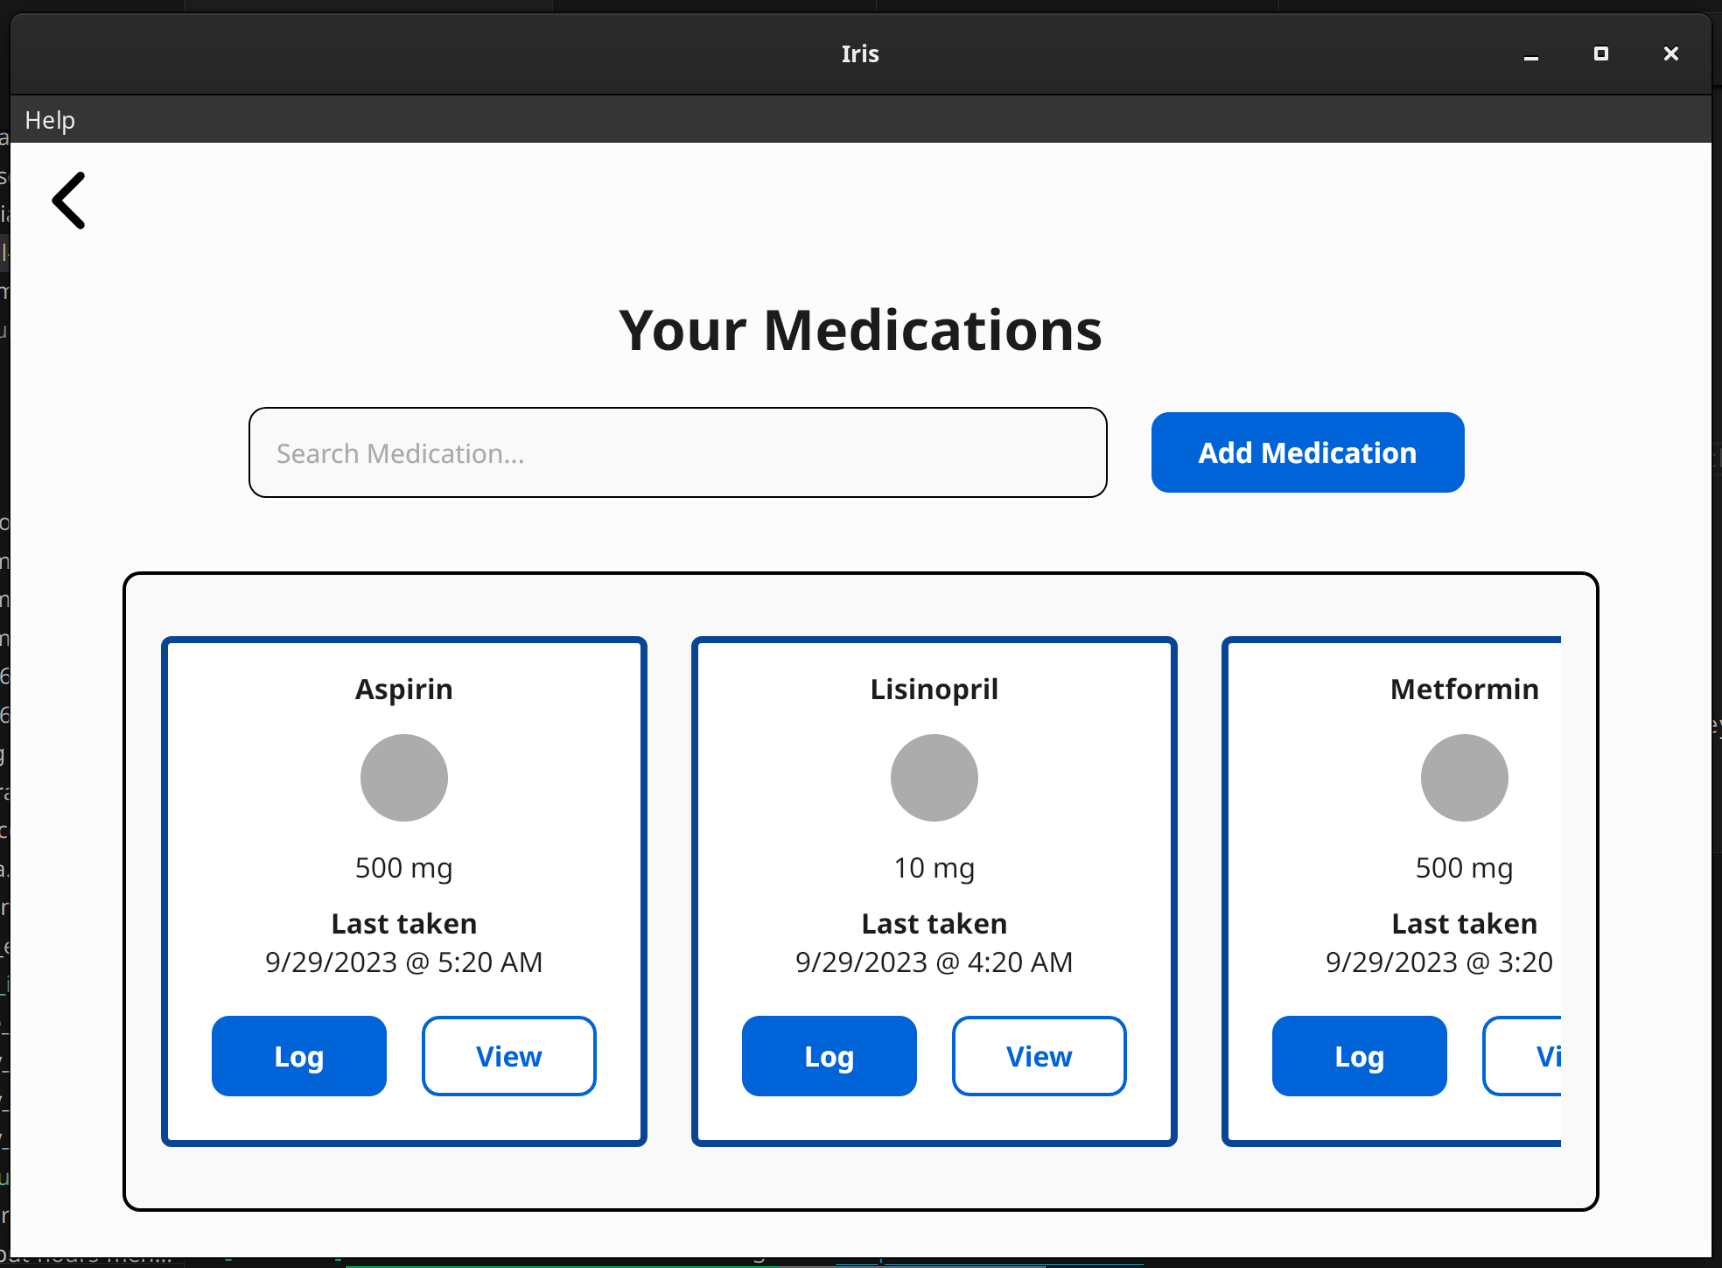Select the Aspirin pill image circle
The width and height of the screenshot is (1722, 1268).
click(x=404, y=778)
